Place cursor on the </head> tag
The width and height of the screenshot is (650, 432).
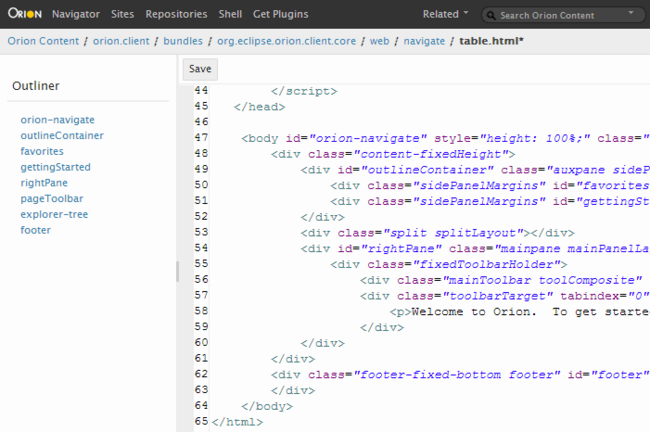click(x=260, y=107)
